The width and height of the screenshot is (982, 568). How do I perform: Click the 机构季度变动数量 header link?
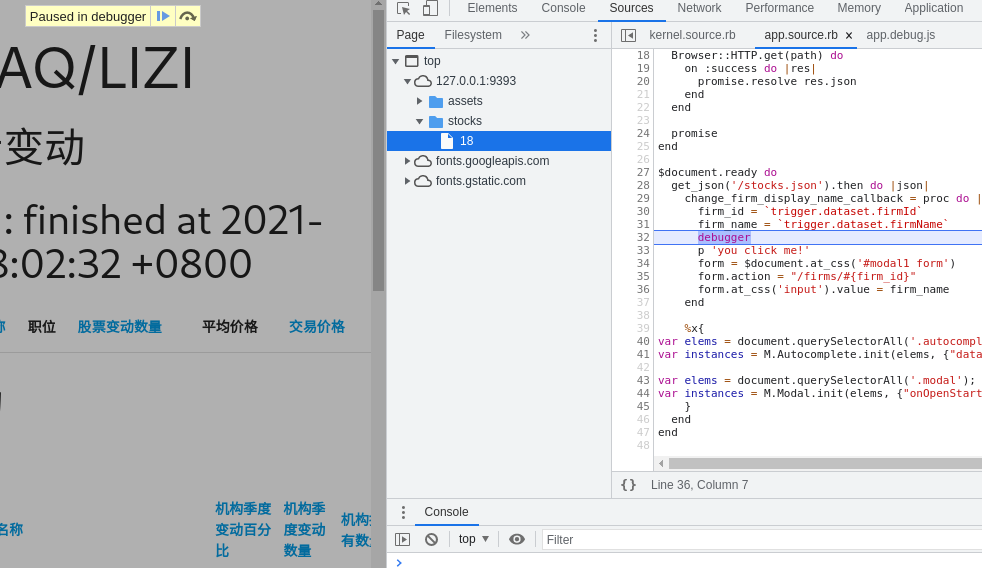304,530
